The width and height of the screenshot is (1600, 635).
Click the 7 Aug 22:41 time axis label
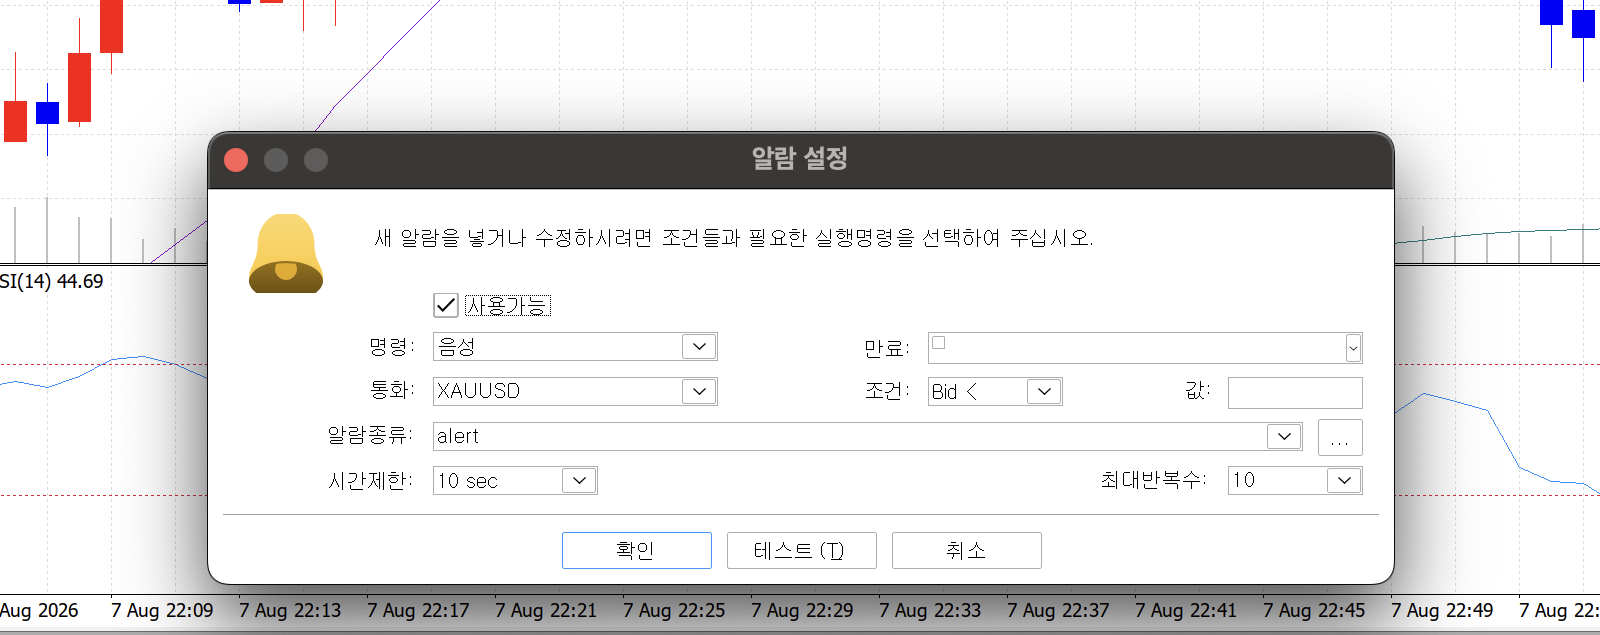tap(1186, 610)
